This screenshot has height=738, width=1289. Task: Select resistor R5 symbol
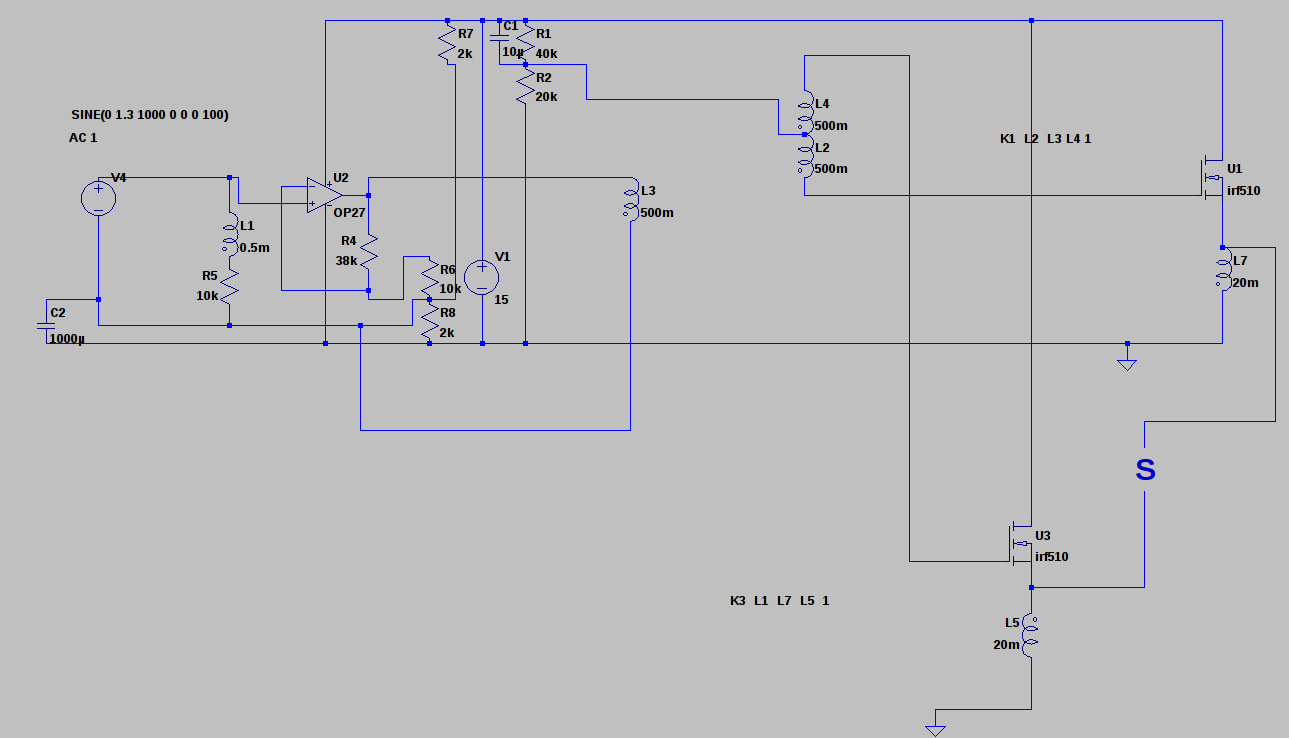pyautogui.click(x=231, y=284)
